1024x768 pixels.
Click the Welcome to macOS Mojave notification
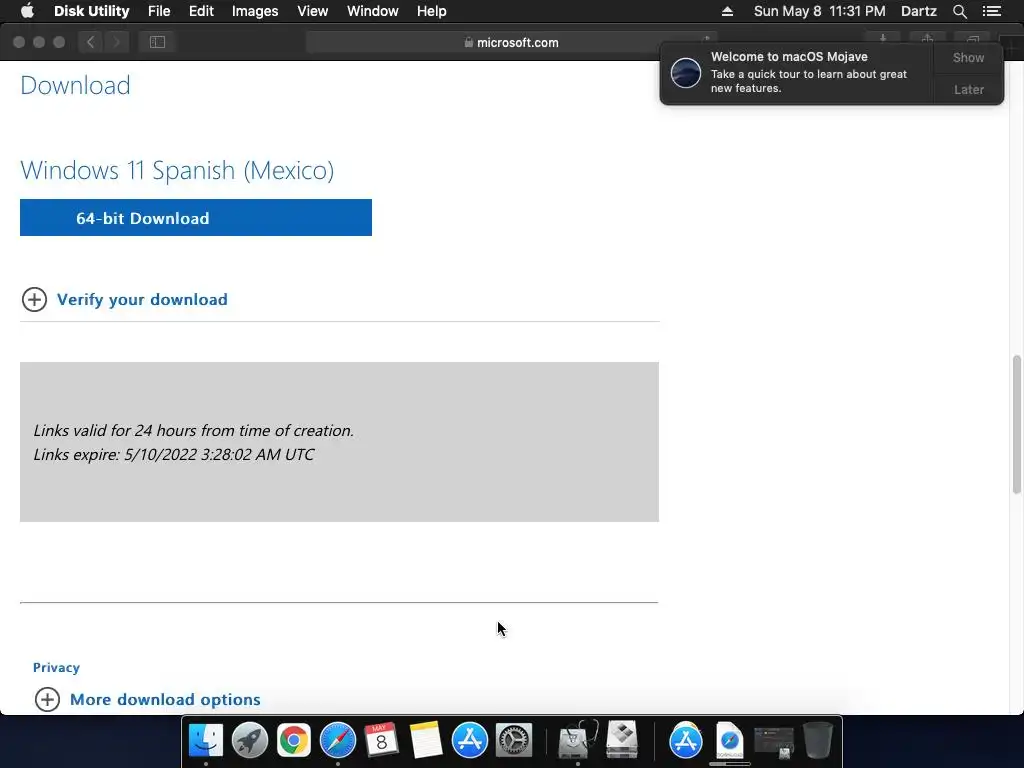coord(797,72)
